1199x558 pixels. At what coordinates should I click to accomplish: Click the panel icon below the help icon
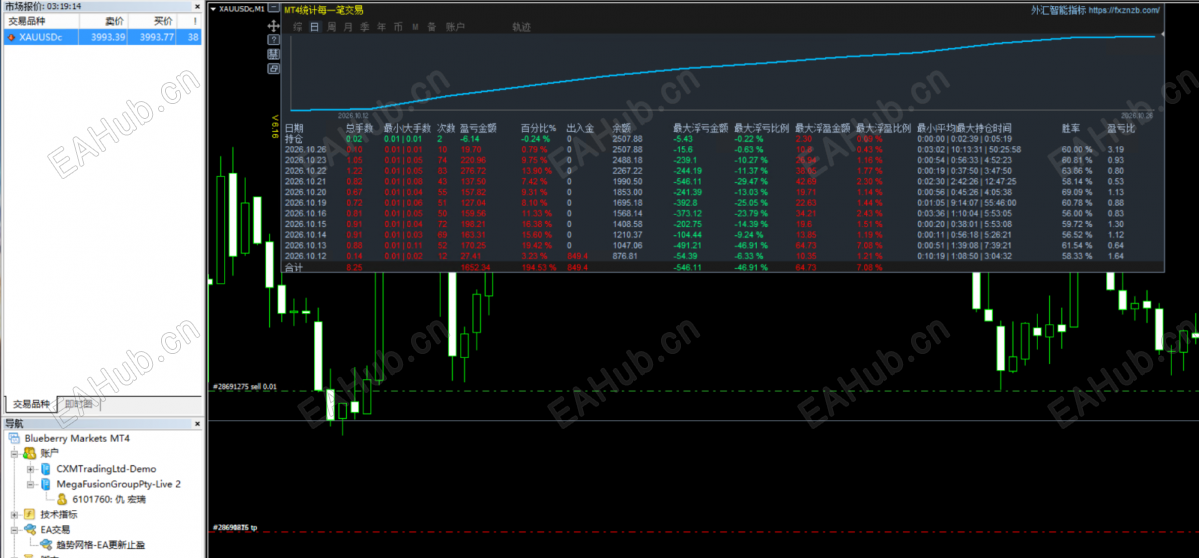[273, 54]
